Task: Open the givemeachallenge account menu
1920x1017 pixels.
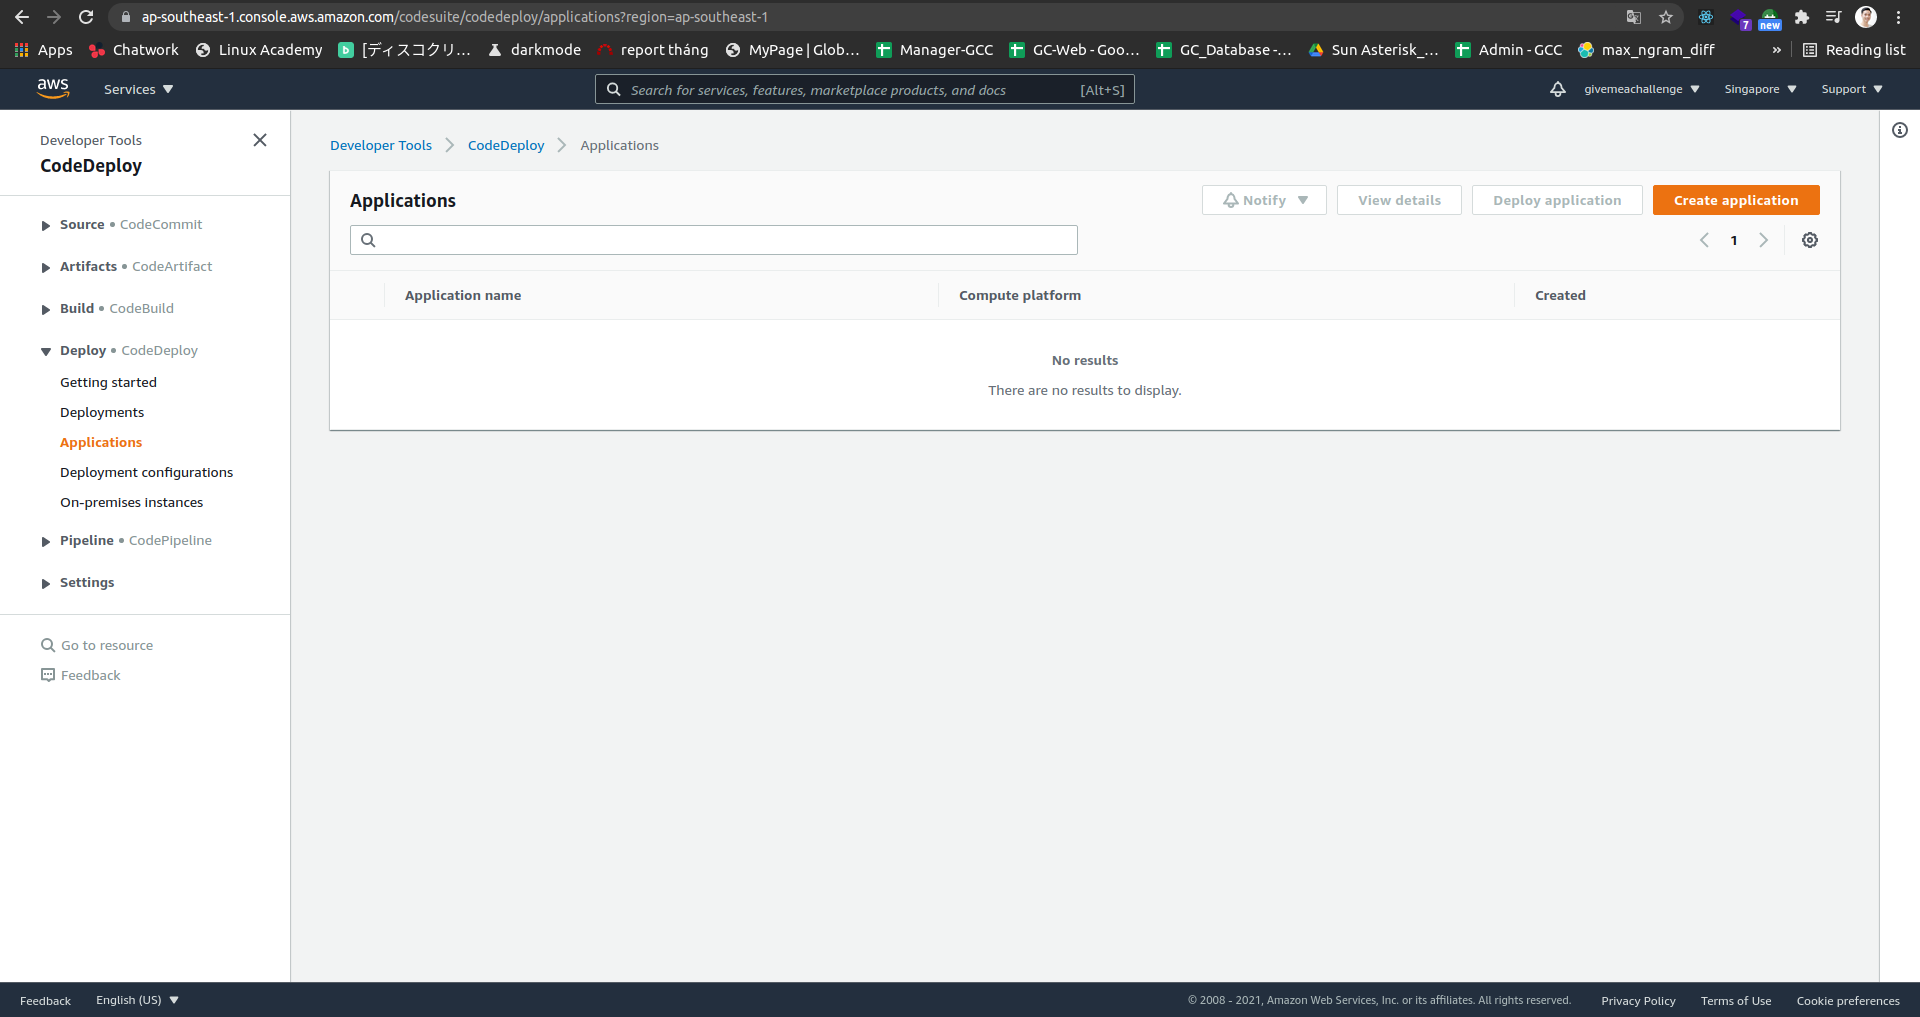Action: click(1641, 89)
